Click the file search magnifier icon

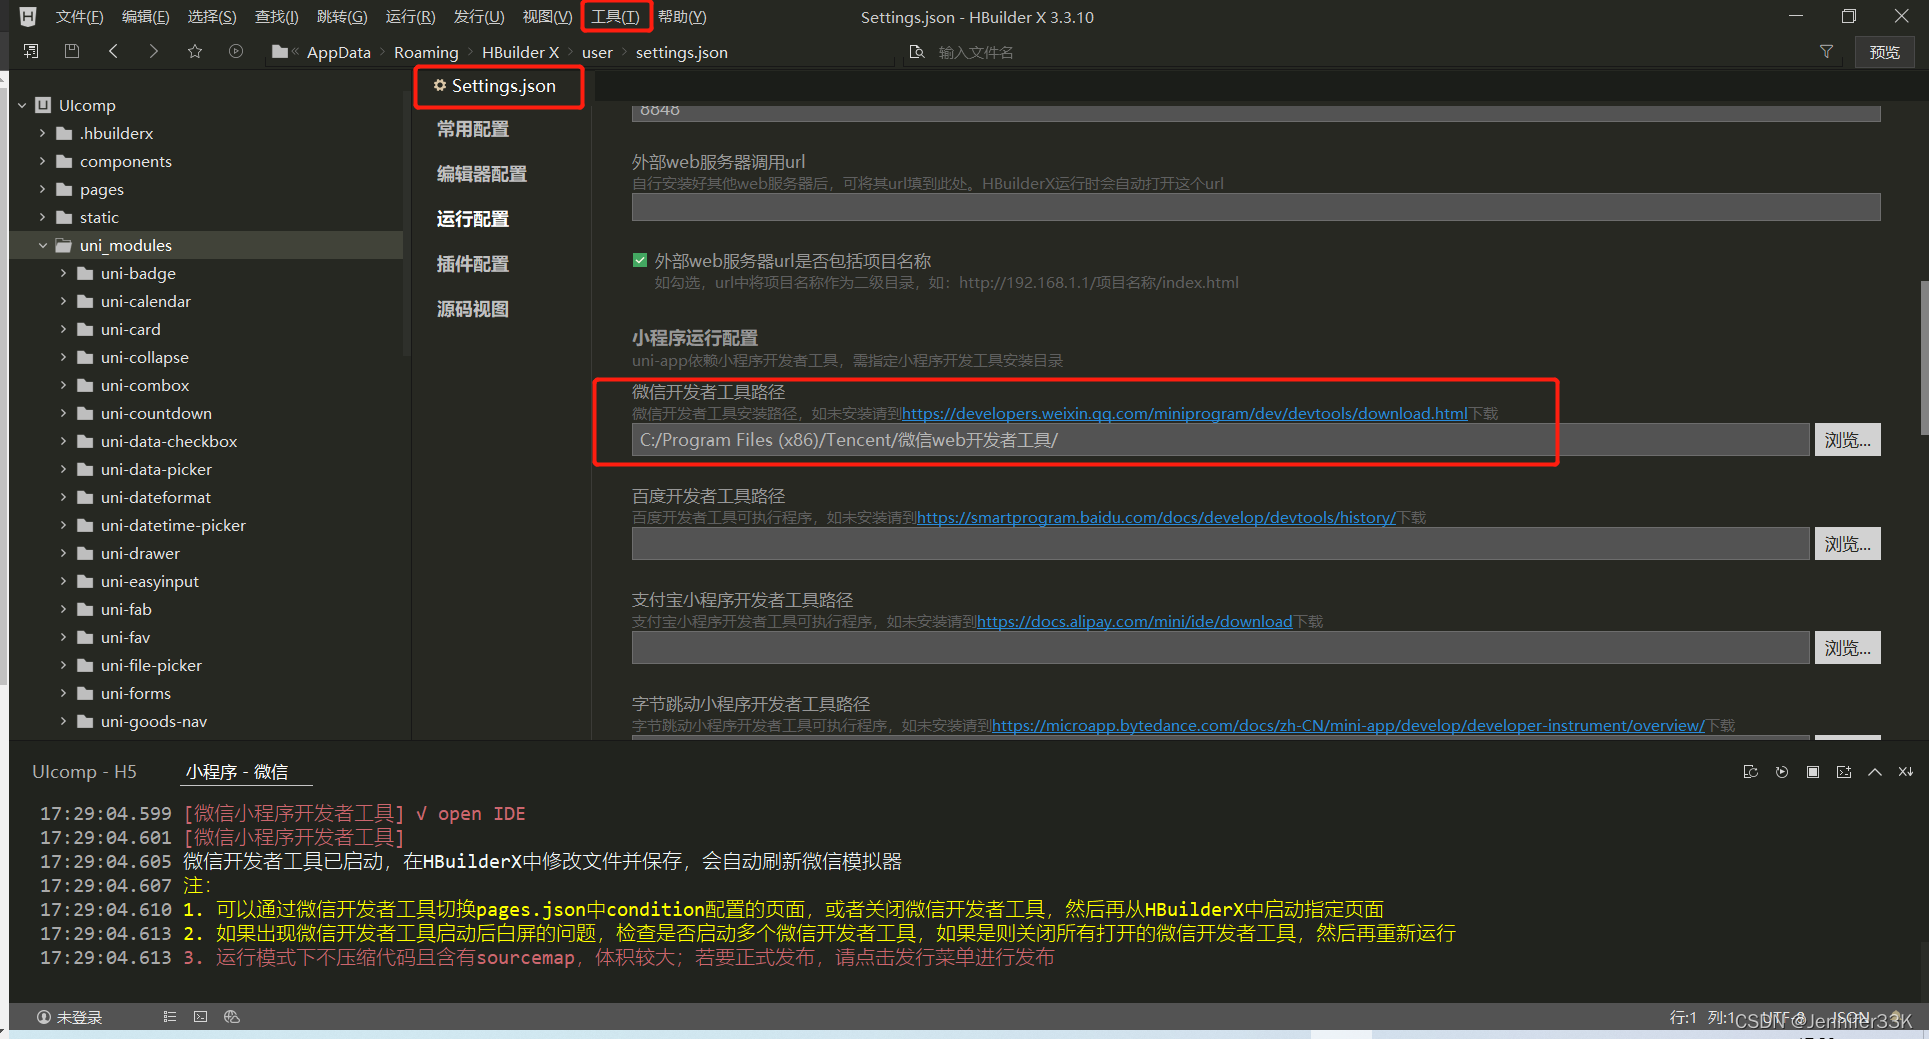click(916, 52)
